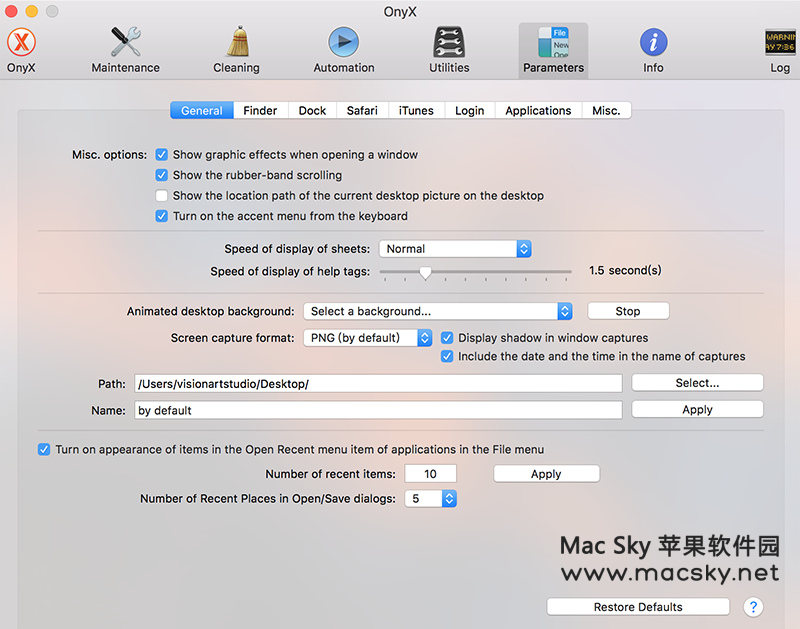Click the screen capture Path field
The width and height of the screenshot is (800, 629).
[x=378, y=384]
